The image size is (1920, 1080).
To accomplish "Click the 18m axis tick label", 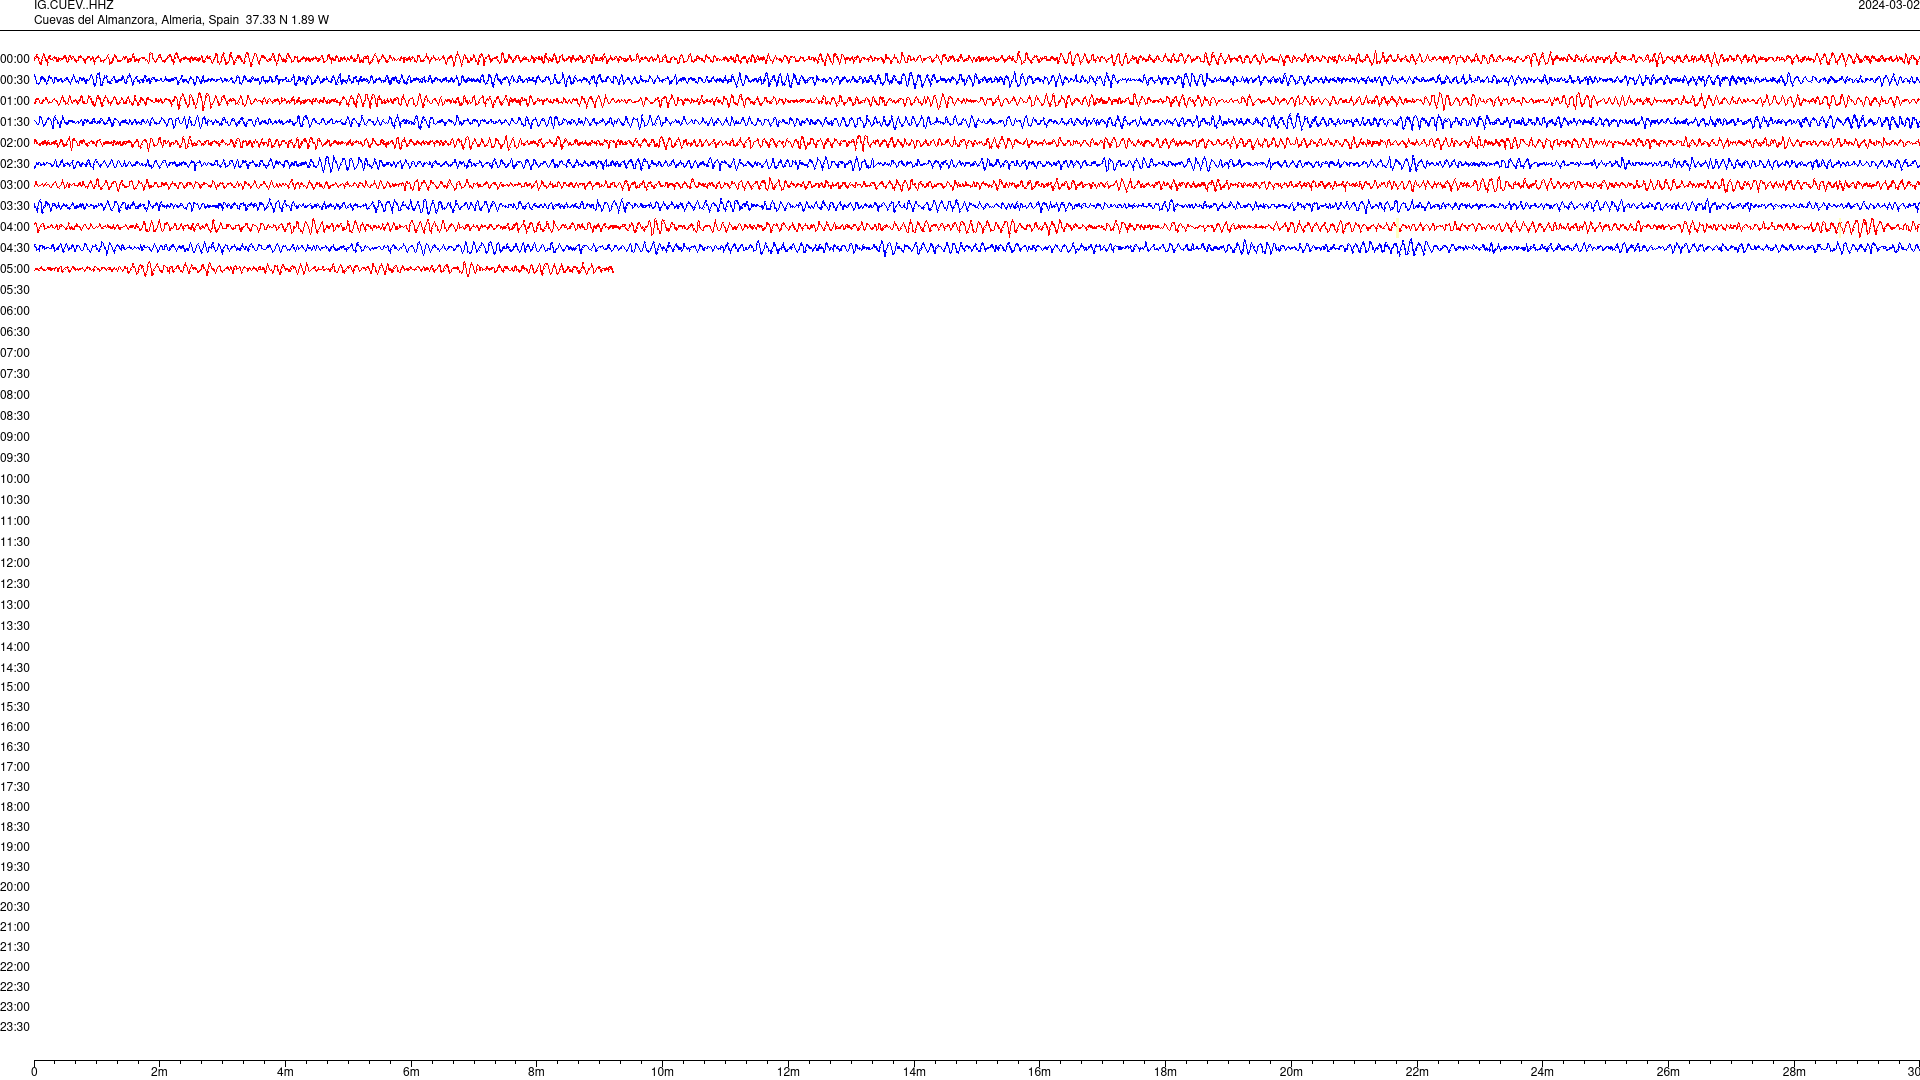I will (1165, 1072).
